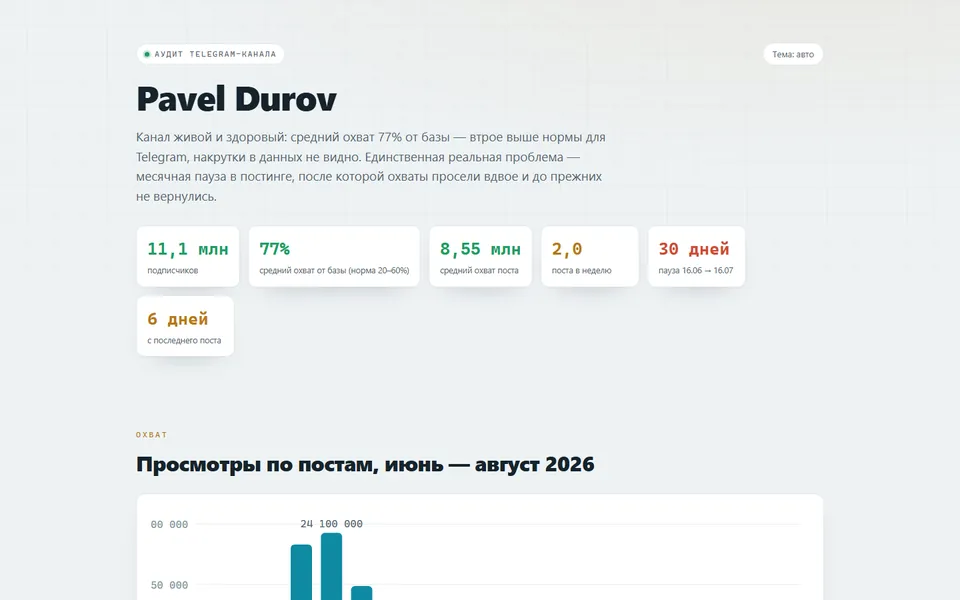960x600 pixels.
Task: Click the green status dot in badge
Action: (147, 54)
